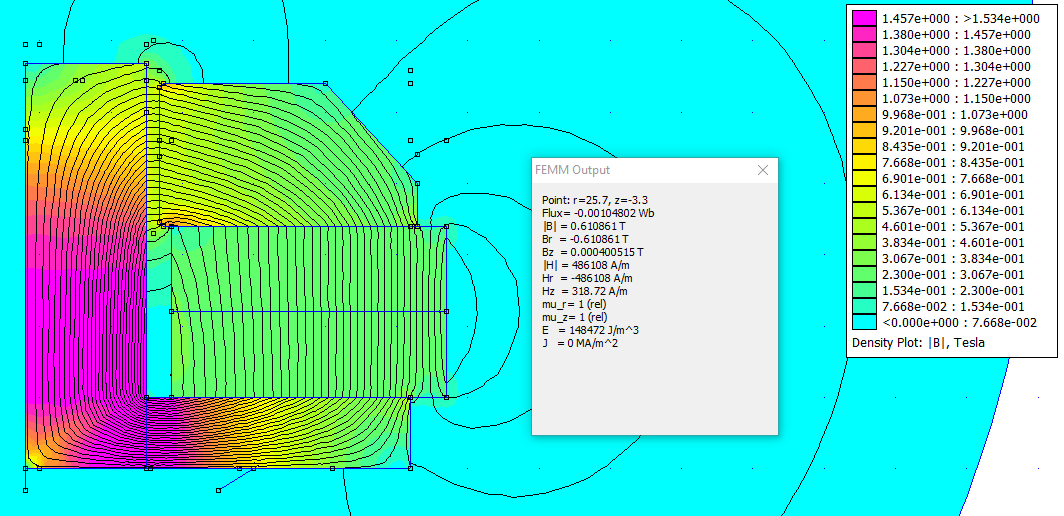Click the swatch for 1.304e+000 : 1.380e+000
Screen dimensions: 1064x516
click(864, 50)
